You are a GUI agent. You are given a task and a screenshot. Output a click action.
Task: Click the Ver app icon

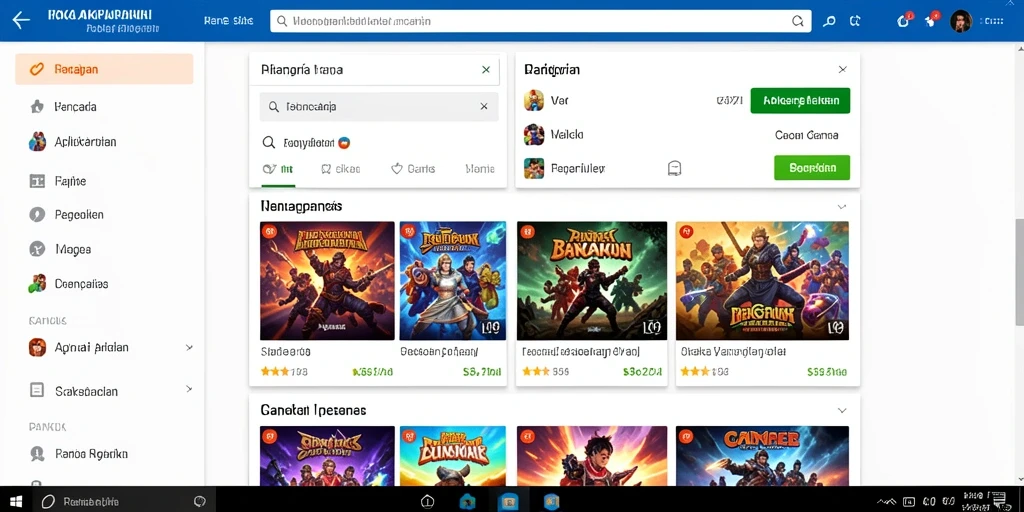pos(534,101)
